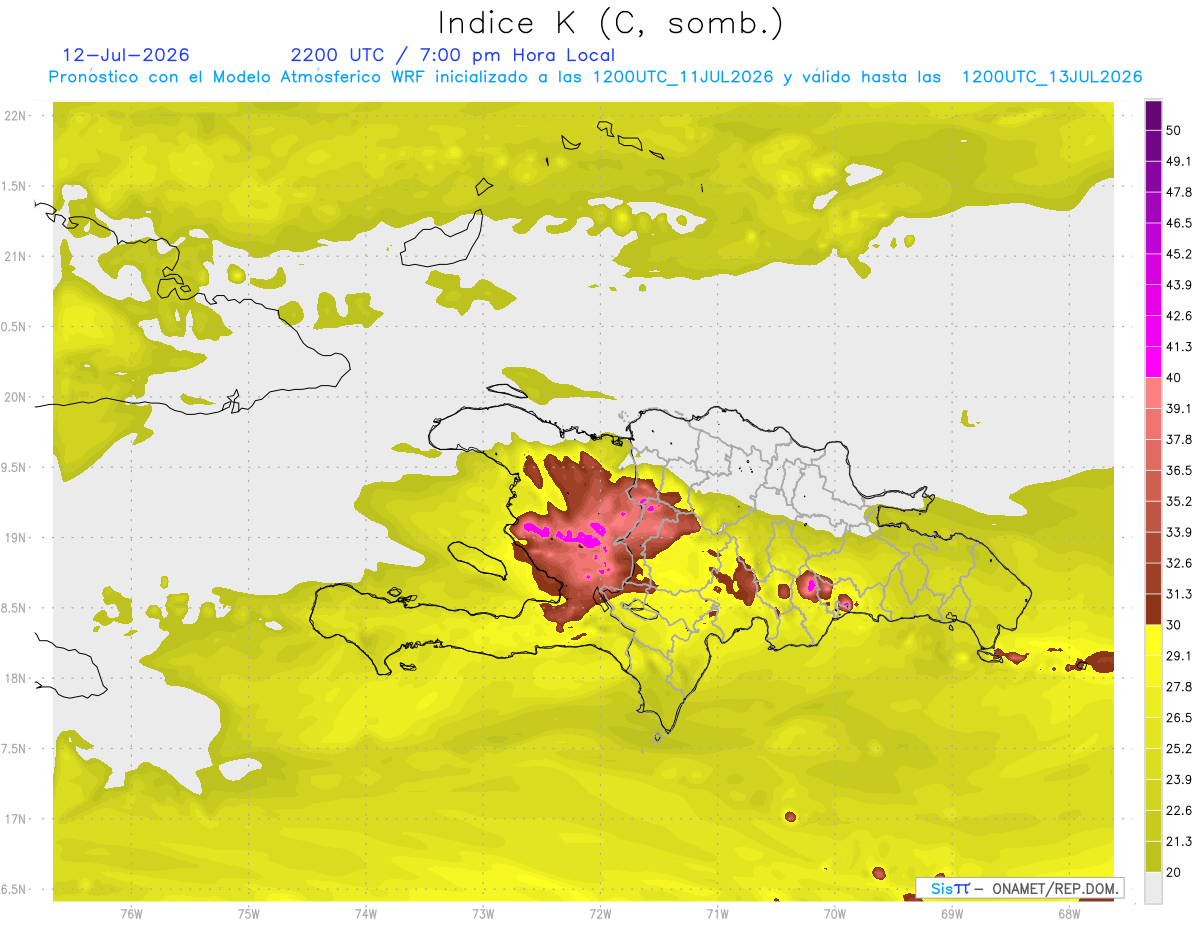Click the color bar value "46.5"
Viewport: 1200px width, 927px height.
tap(1179, 224)
